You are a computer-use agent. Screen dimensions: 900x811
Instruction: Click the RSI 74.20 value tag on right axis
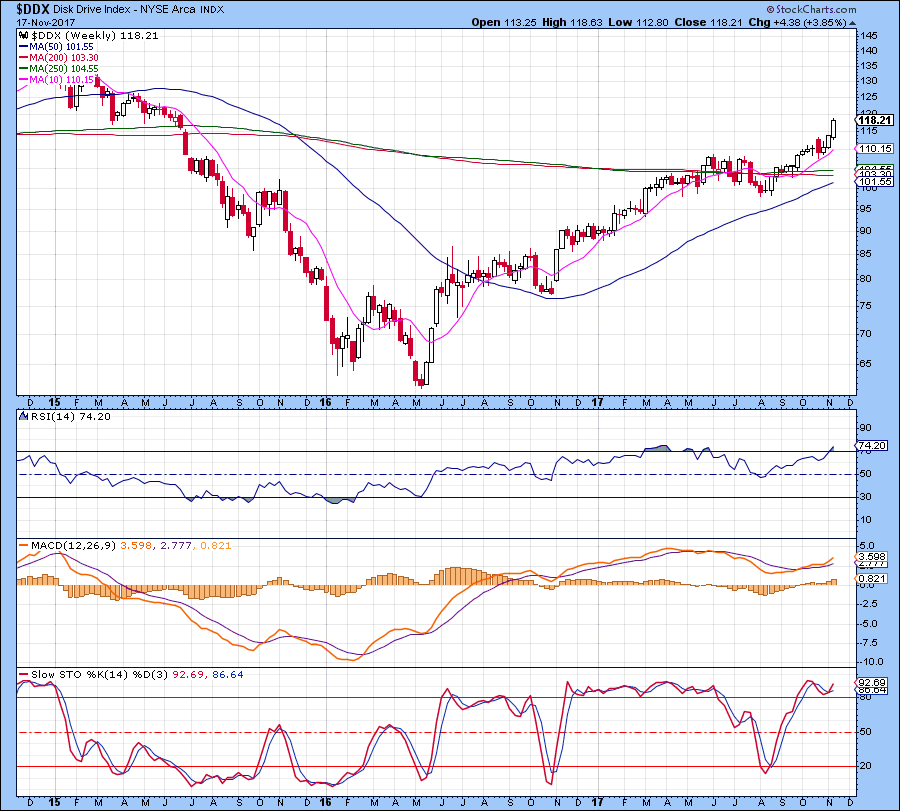pos(872,445)
